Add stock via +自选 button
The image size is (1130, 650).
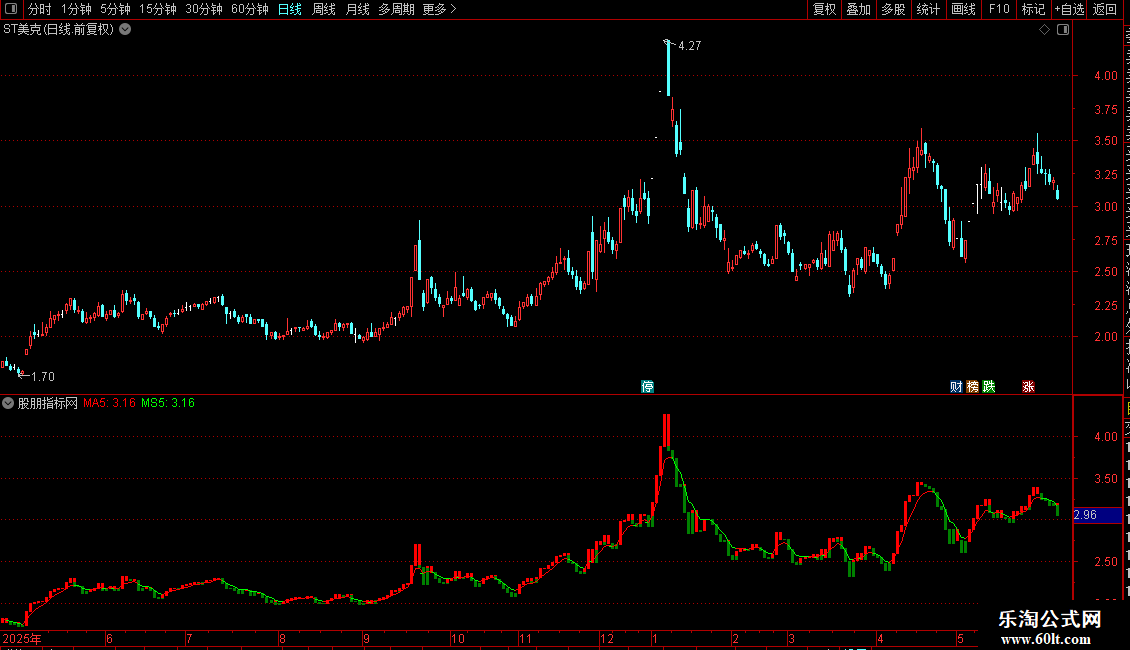(x=1069, y=9)
